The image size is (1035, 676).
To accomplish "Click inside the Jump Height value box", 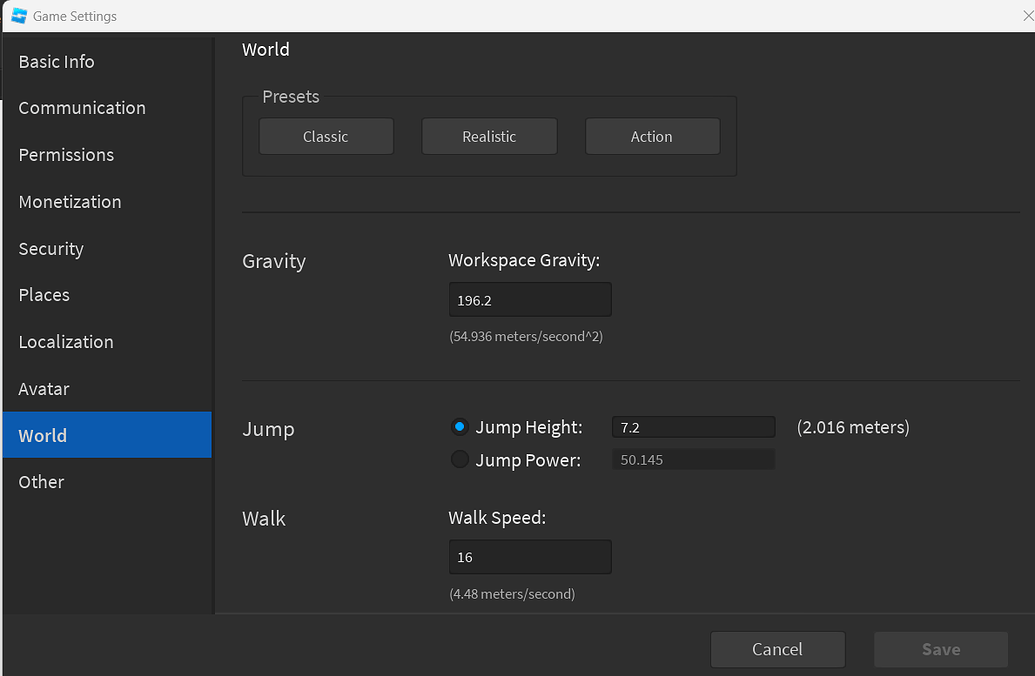I will pos(693,427).
